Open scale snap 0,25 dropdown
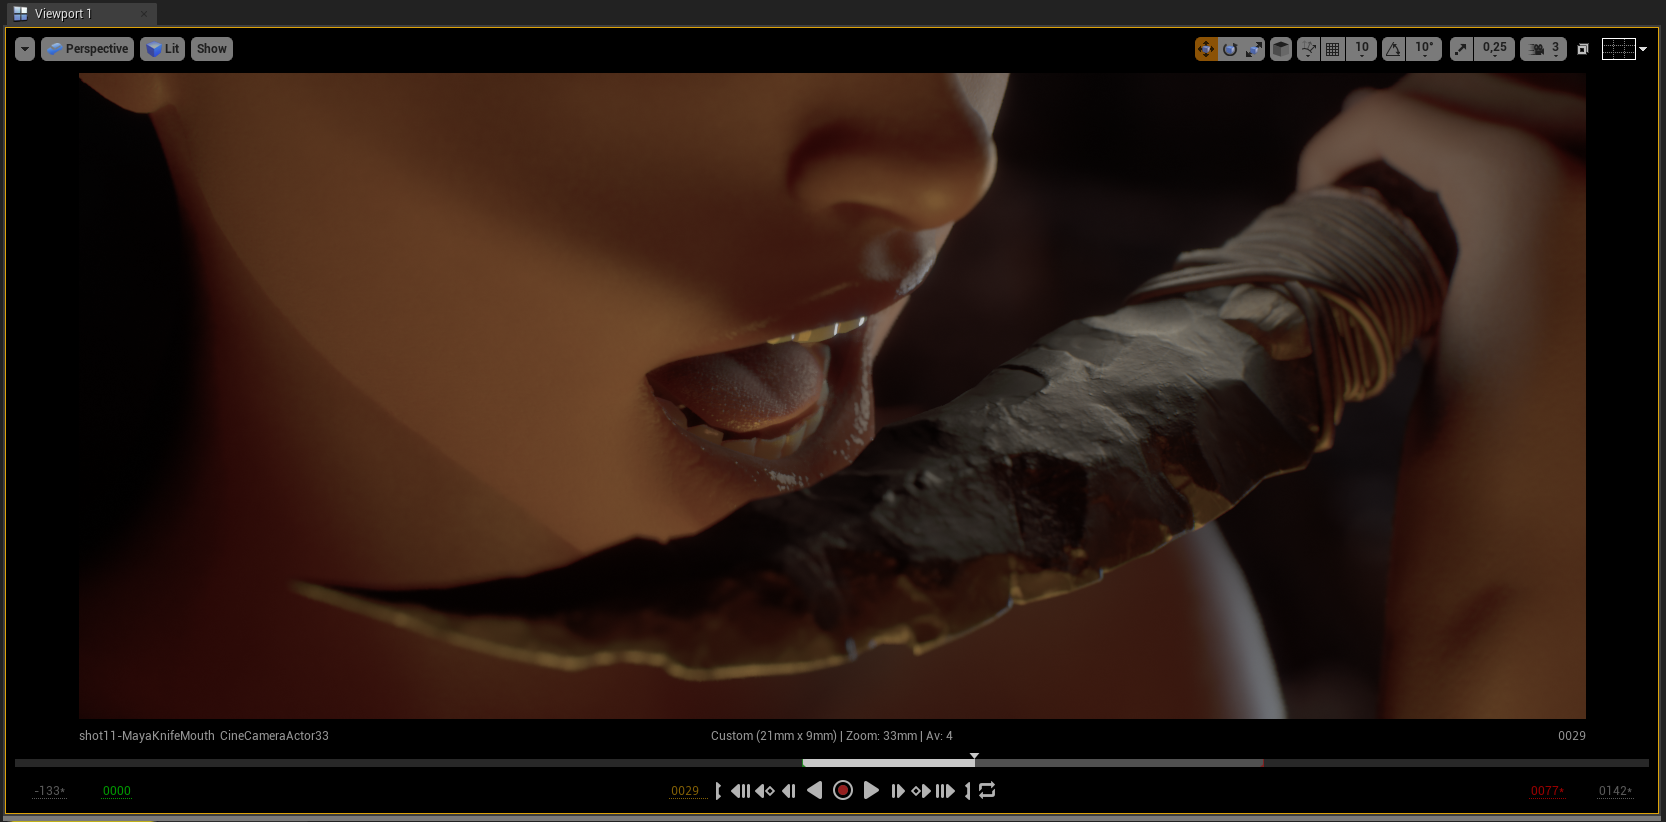Viewport: 1666px width, 822px height. [1495, 49]
